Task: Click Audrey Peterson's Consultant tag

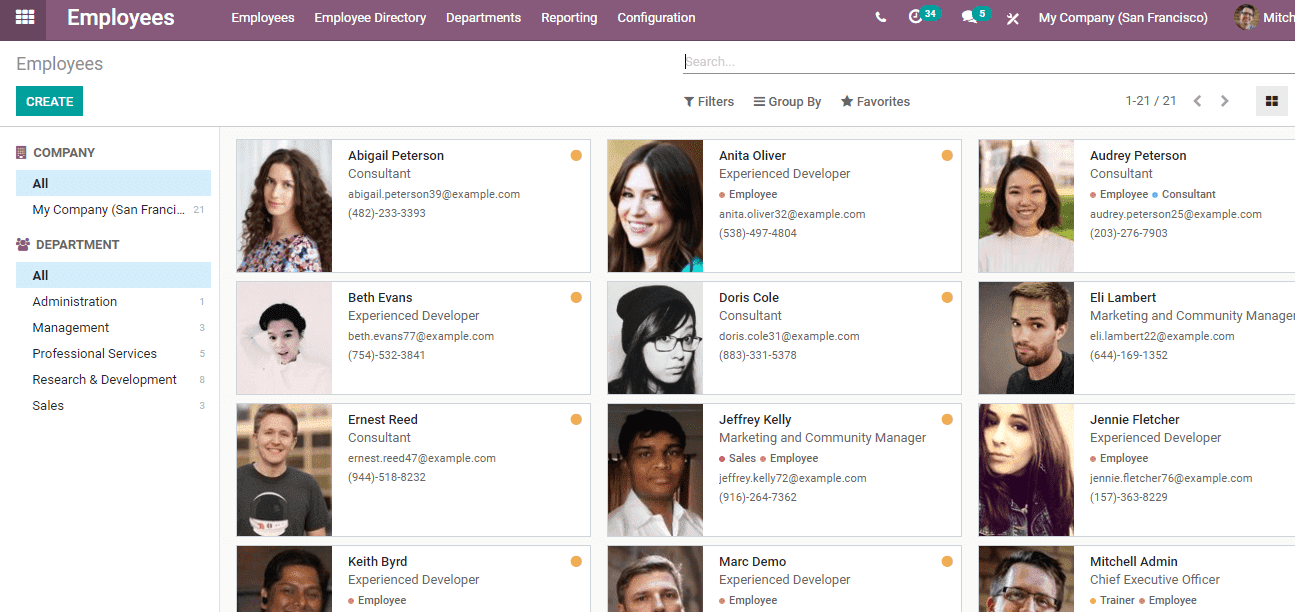Action: point(1184,194)
